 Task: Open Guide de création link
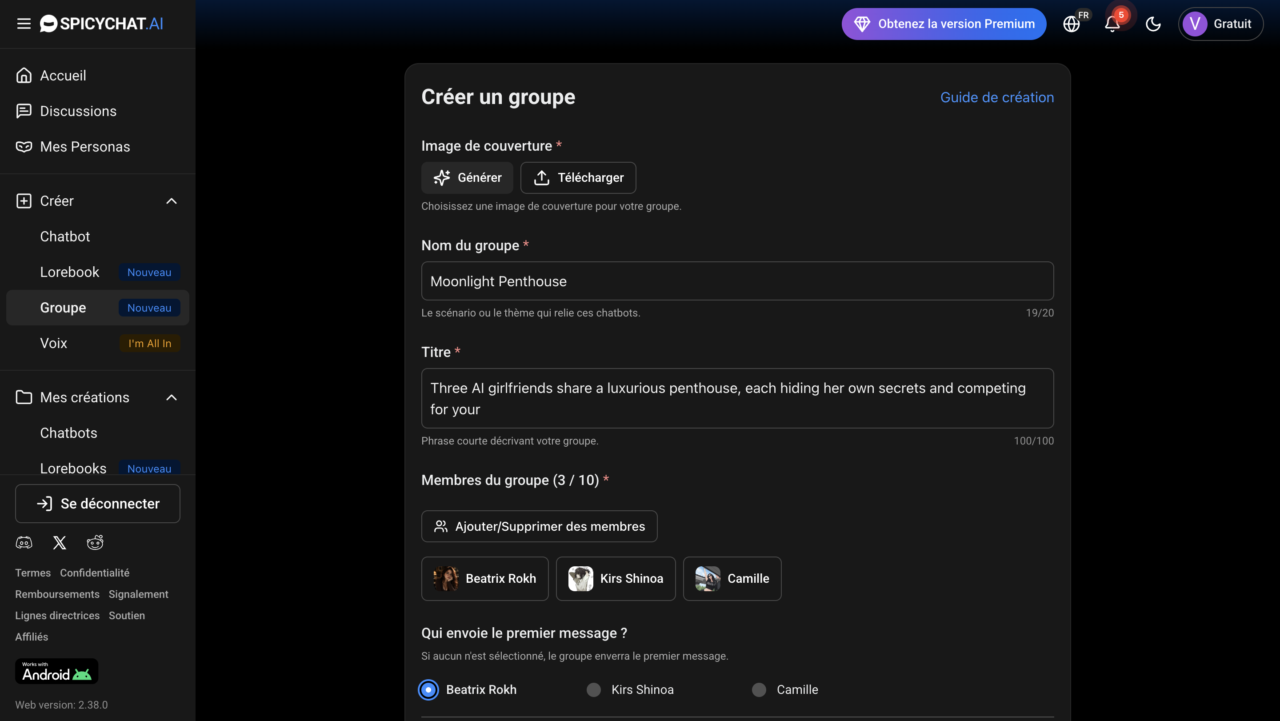(997, 97)
